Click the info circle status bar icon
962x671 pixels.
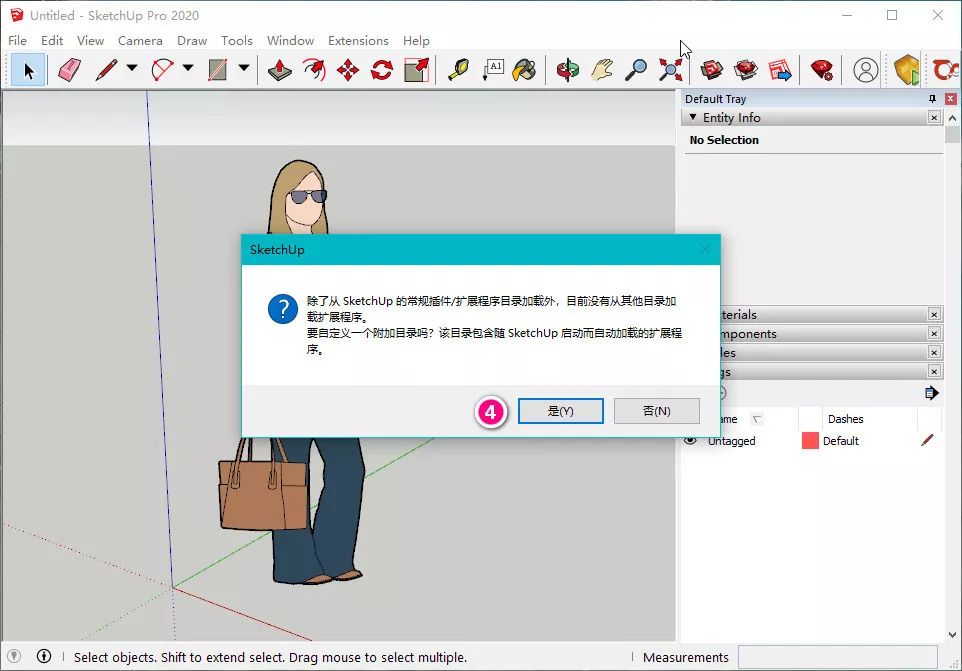tap(44, 656)
